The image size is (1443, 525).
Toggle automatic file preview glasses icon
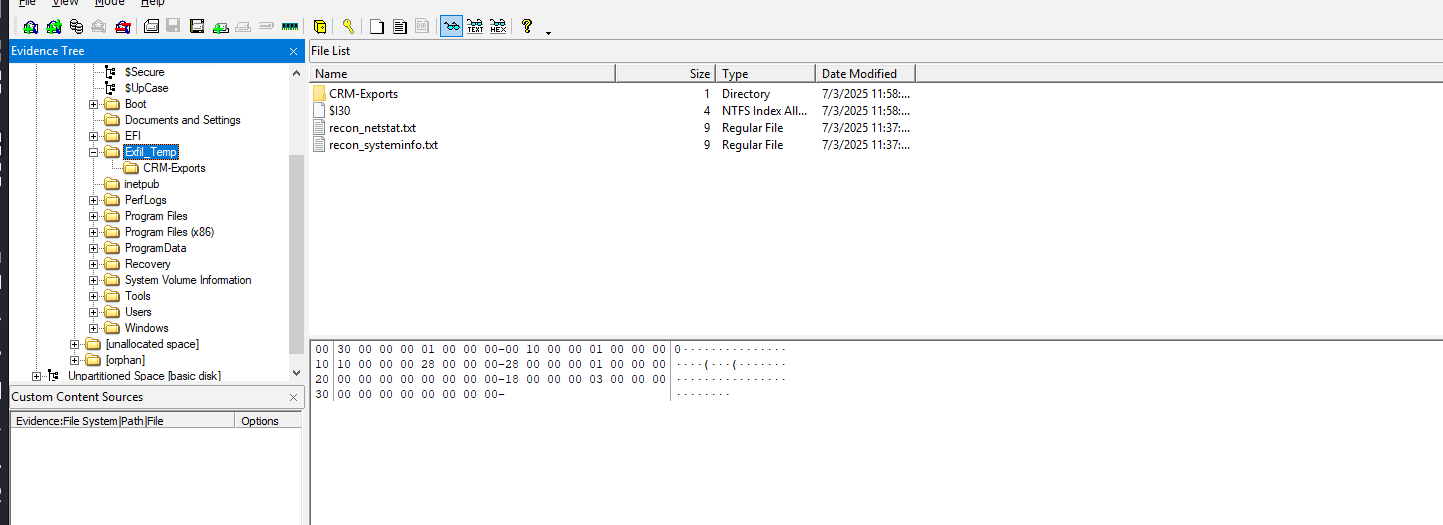[452, 27]
